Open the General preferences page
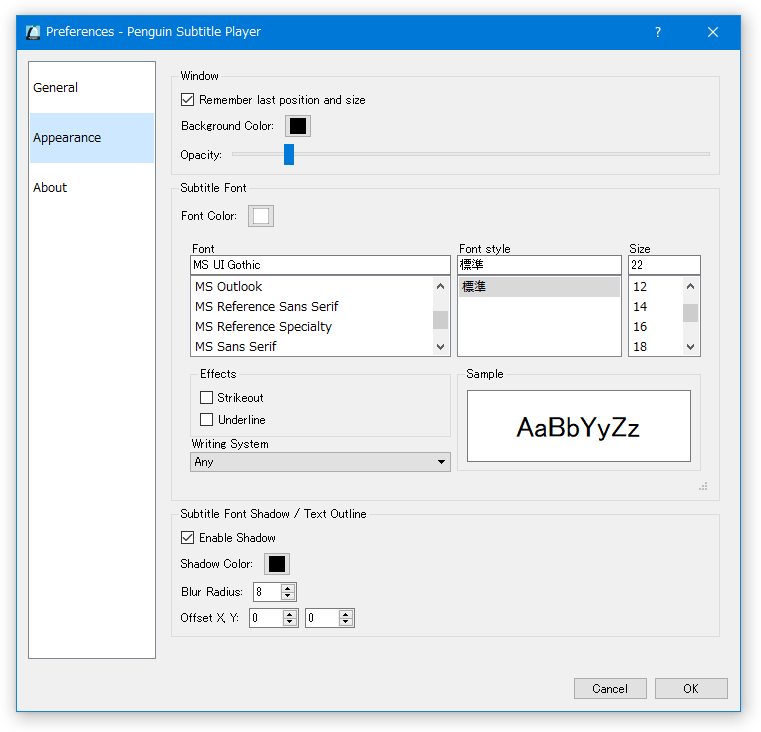The image size is (761, 732). pyautogui.click(x=92, y=87)
